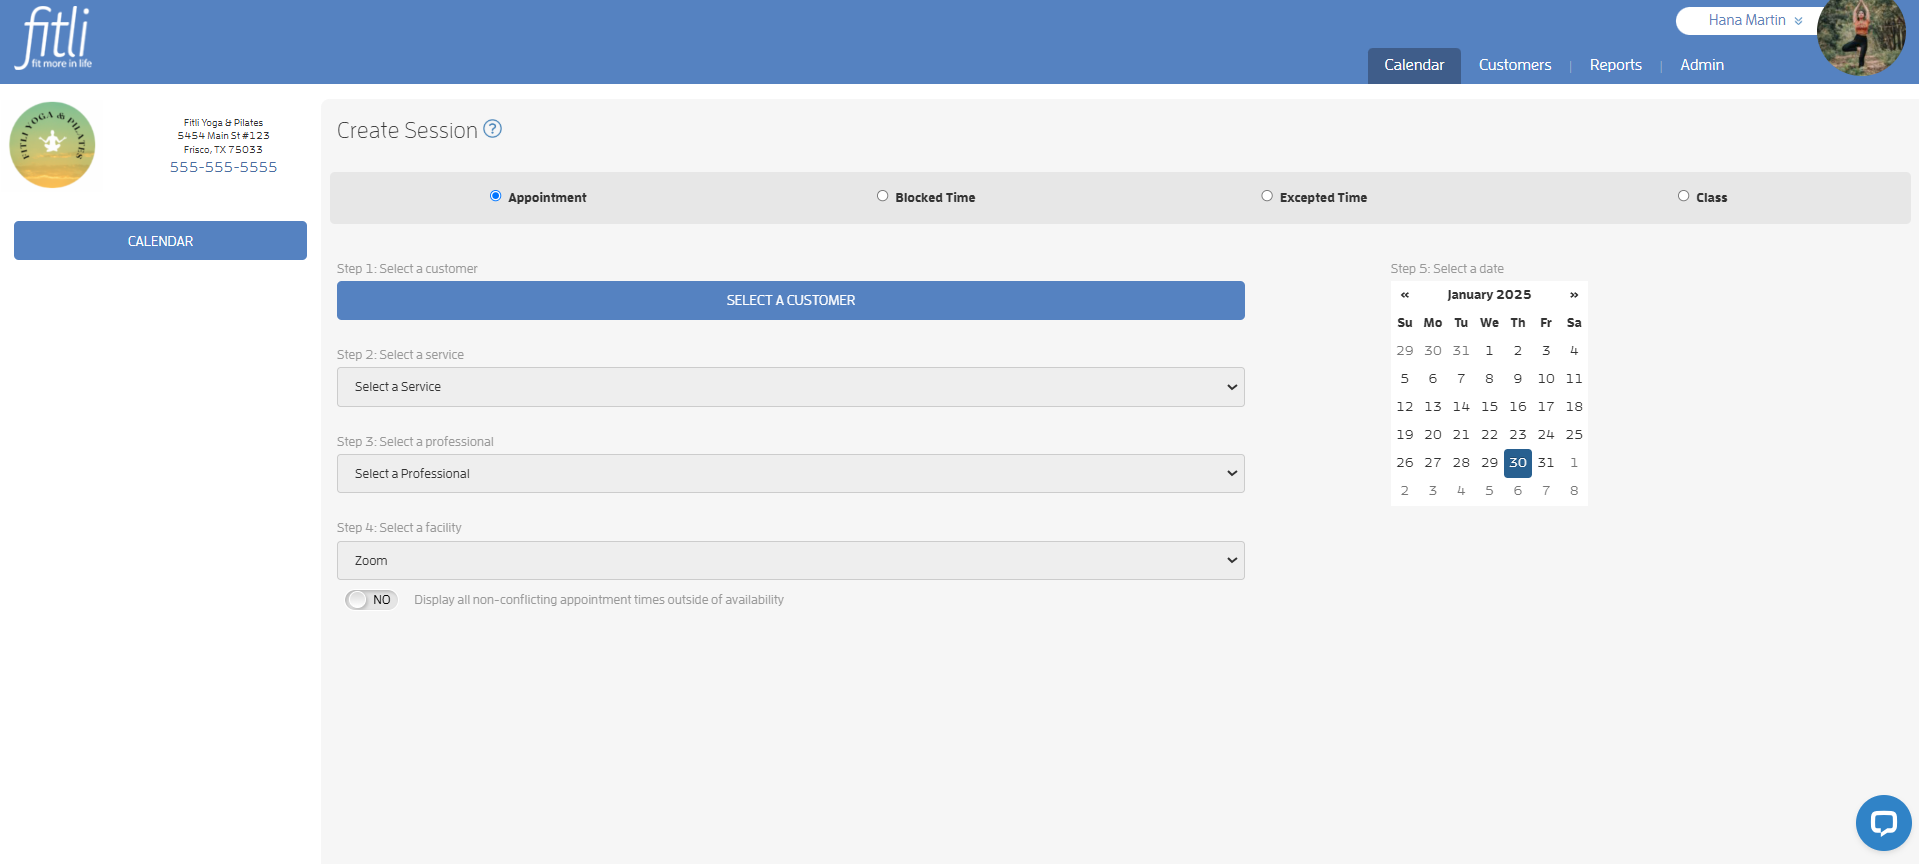
Task: Open the Create Session help icon
Action: (492, 129)
